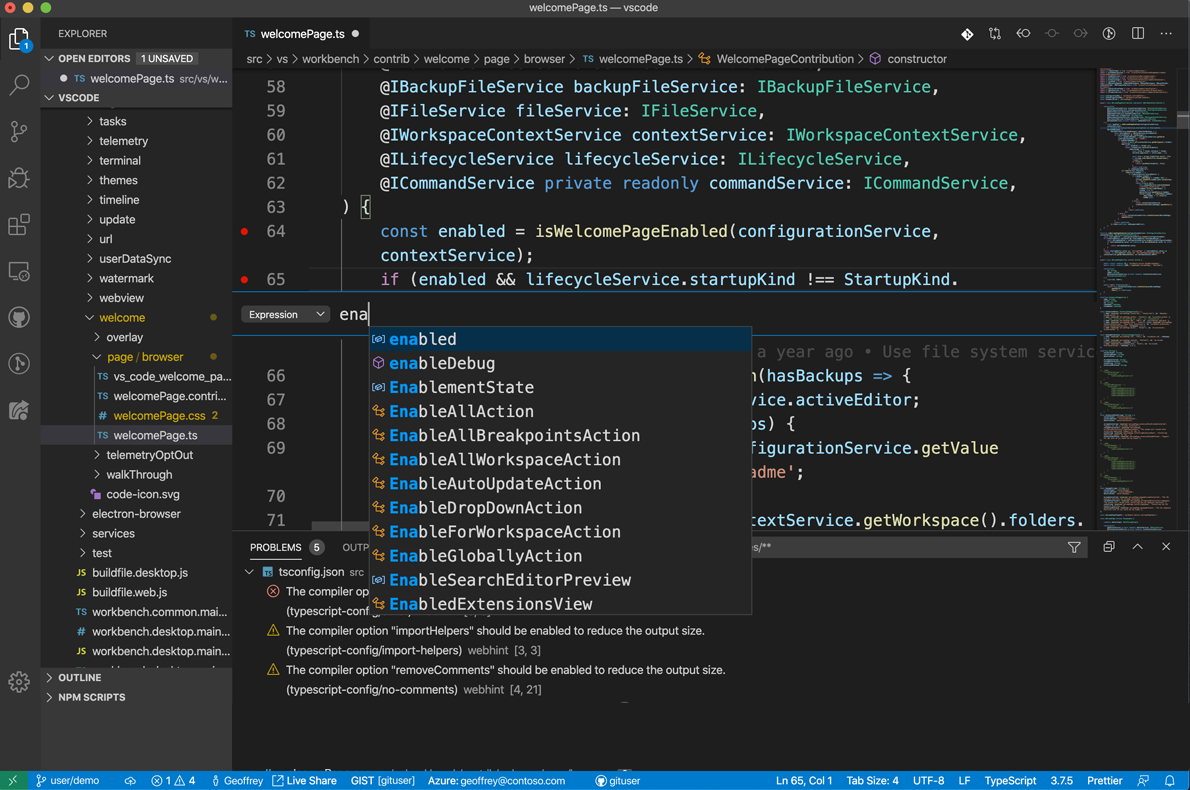
Task: Open Settings via the gear icon
Action: coord(18,681)
